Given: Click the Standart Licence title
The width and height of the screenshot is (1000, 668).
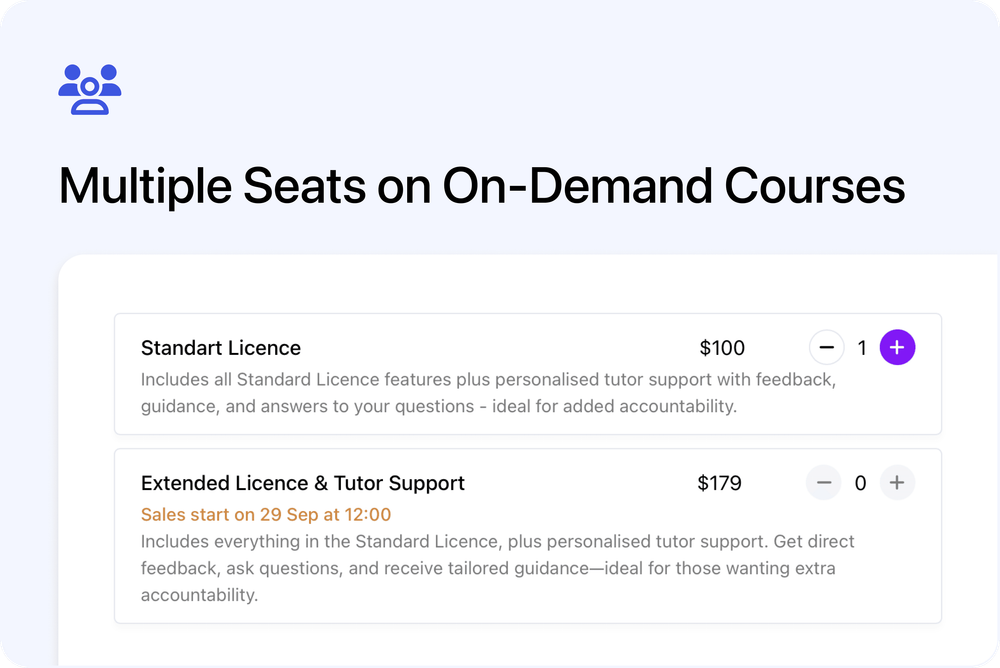Looking at the screenshot, I should tap(221, 347).
